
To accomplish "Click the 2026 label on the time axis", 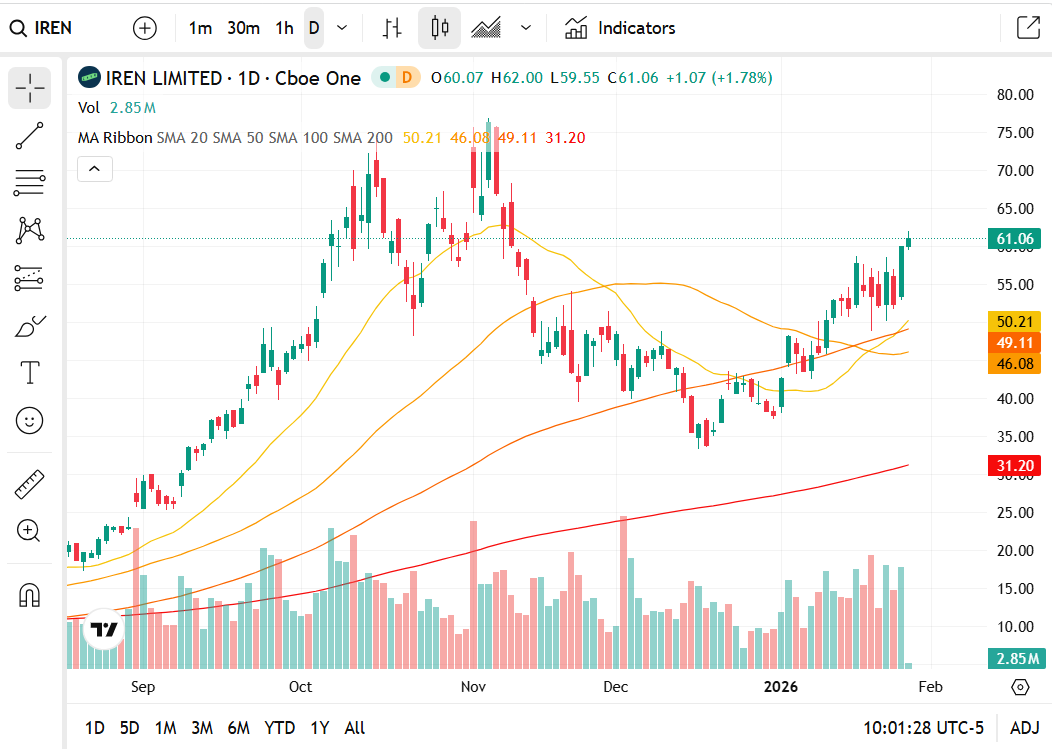I will pos(780,687).
